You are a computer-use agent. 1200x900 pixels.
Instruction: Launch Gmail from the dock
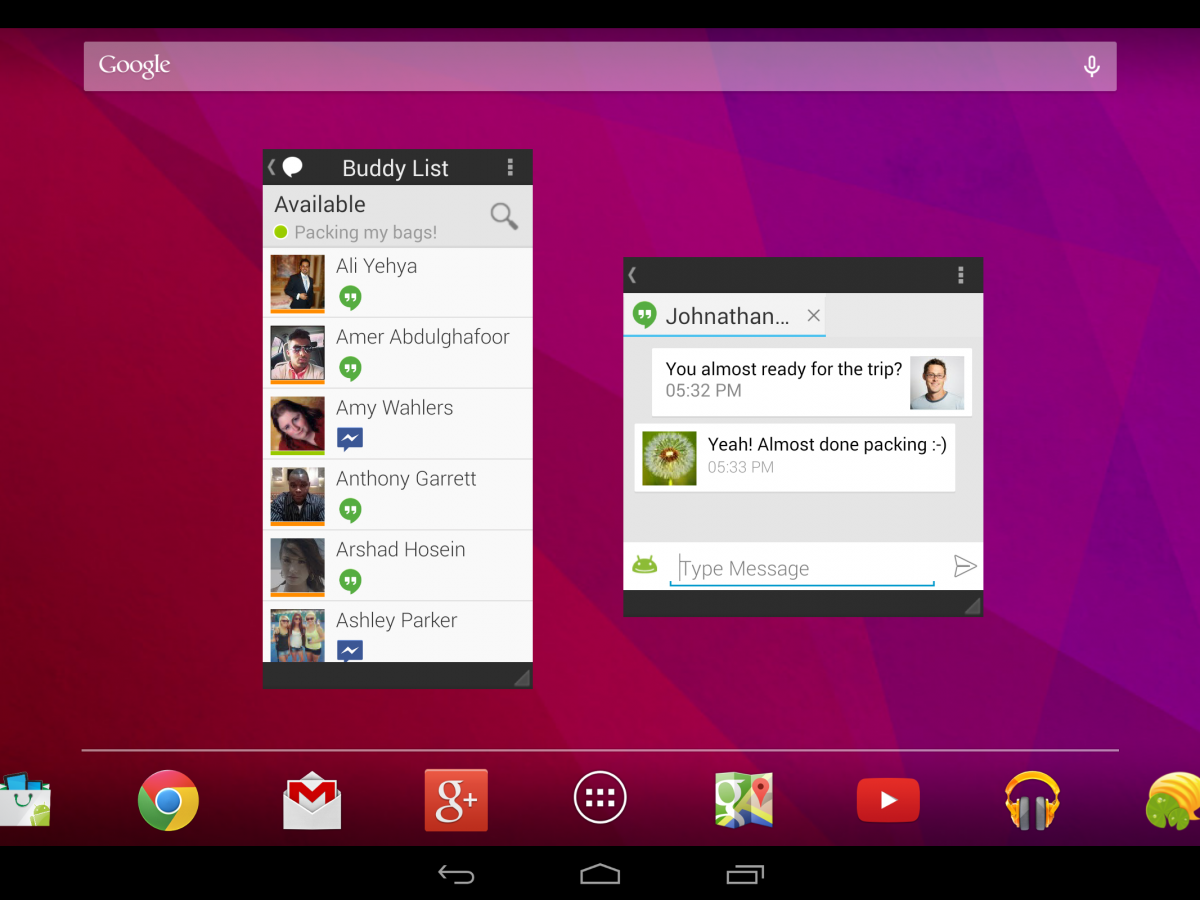pyautogui.click(x=312, y=800)
